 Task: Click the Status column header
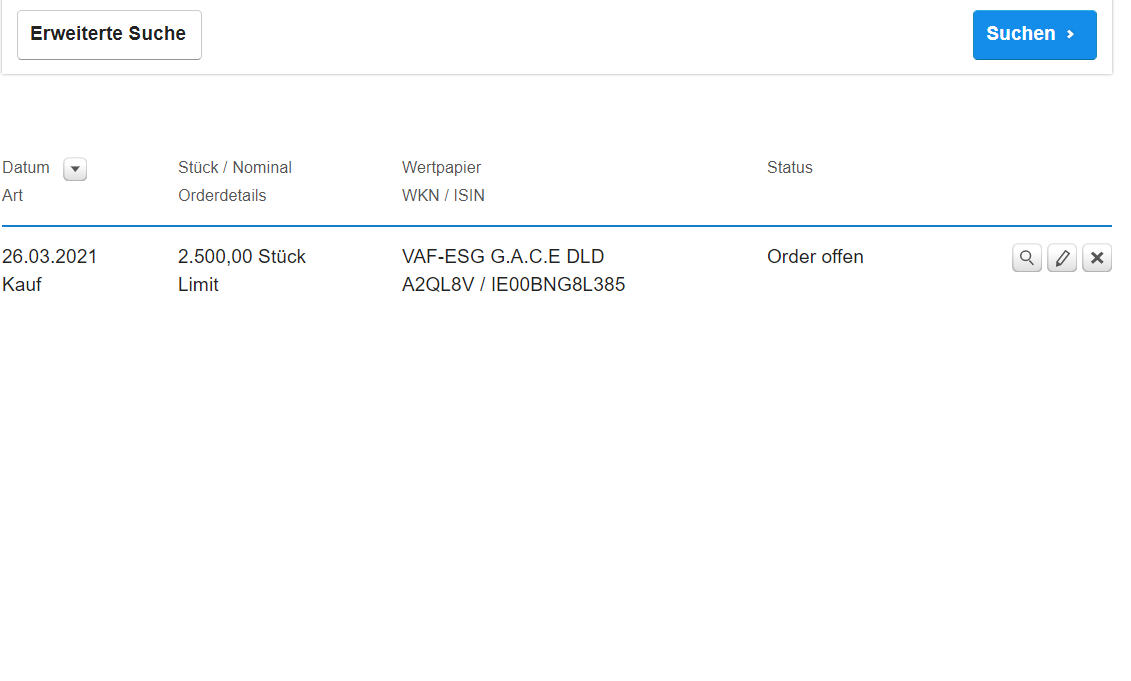pyautogui.click(x=790, y=168)
